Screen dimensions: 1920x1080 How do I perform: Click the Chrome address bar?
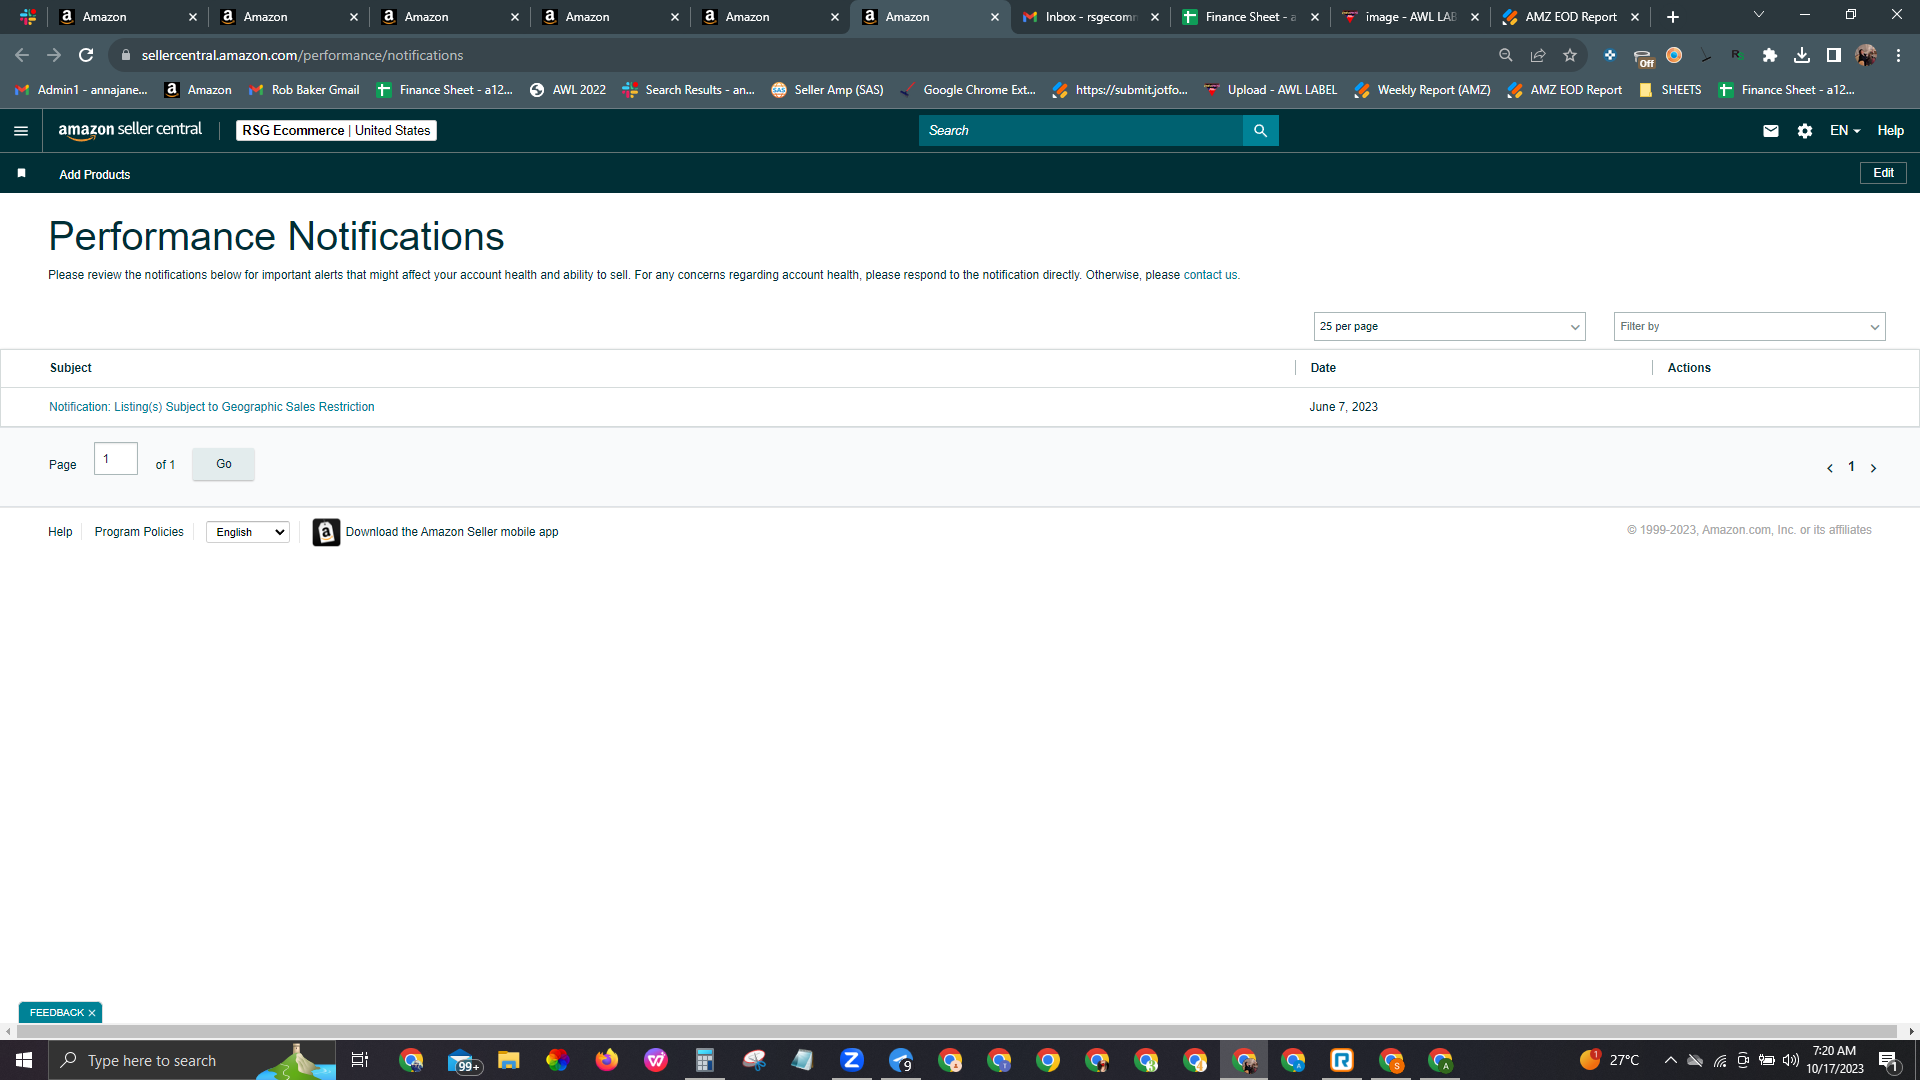800,55
